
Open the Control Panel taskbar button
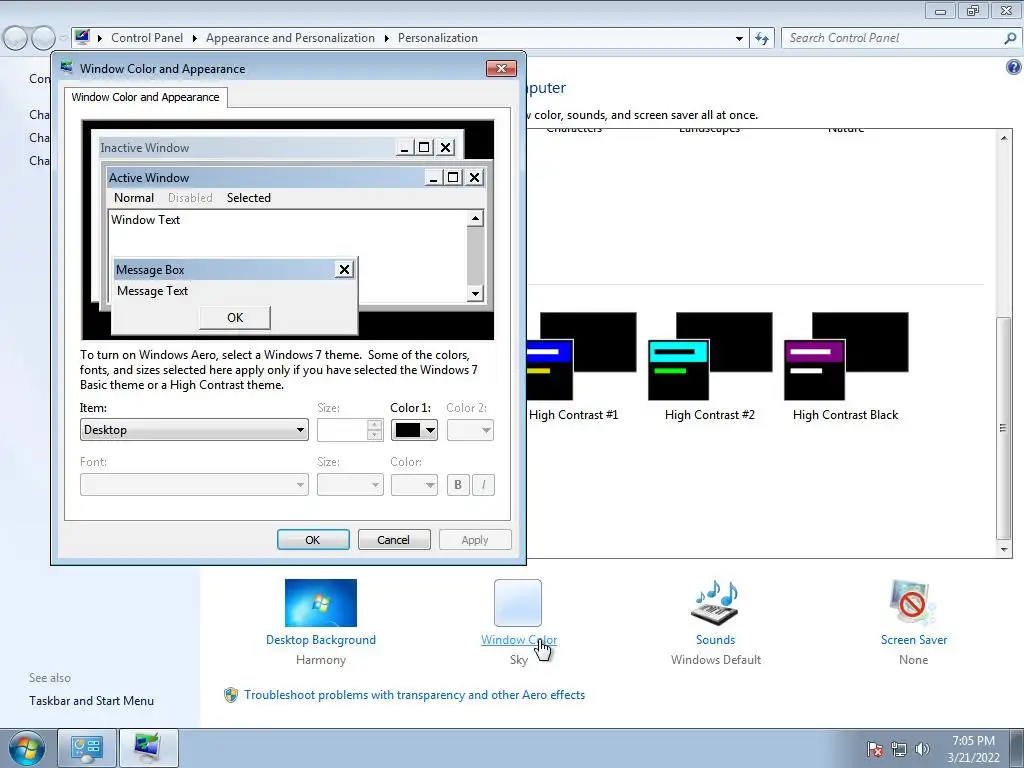[x=87, y=748]
